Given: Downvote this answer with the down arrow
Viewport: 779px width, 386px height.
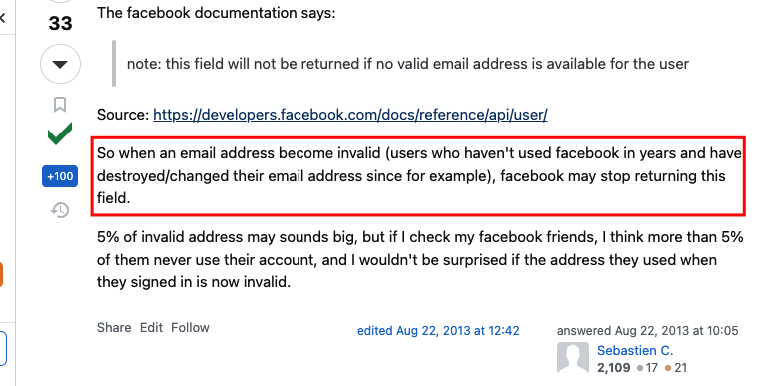Looking at the screenshot, I should click(x=60, y=64).
